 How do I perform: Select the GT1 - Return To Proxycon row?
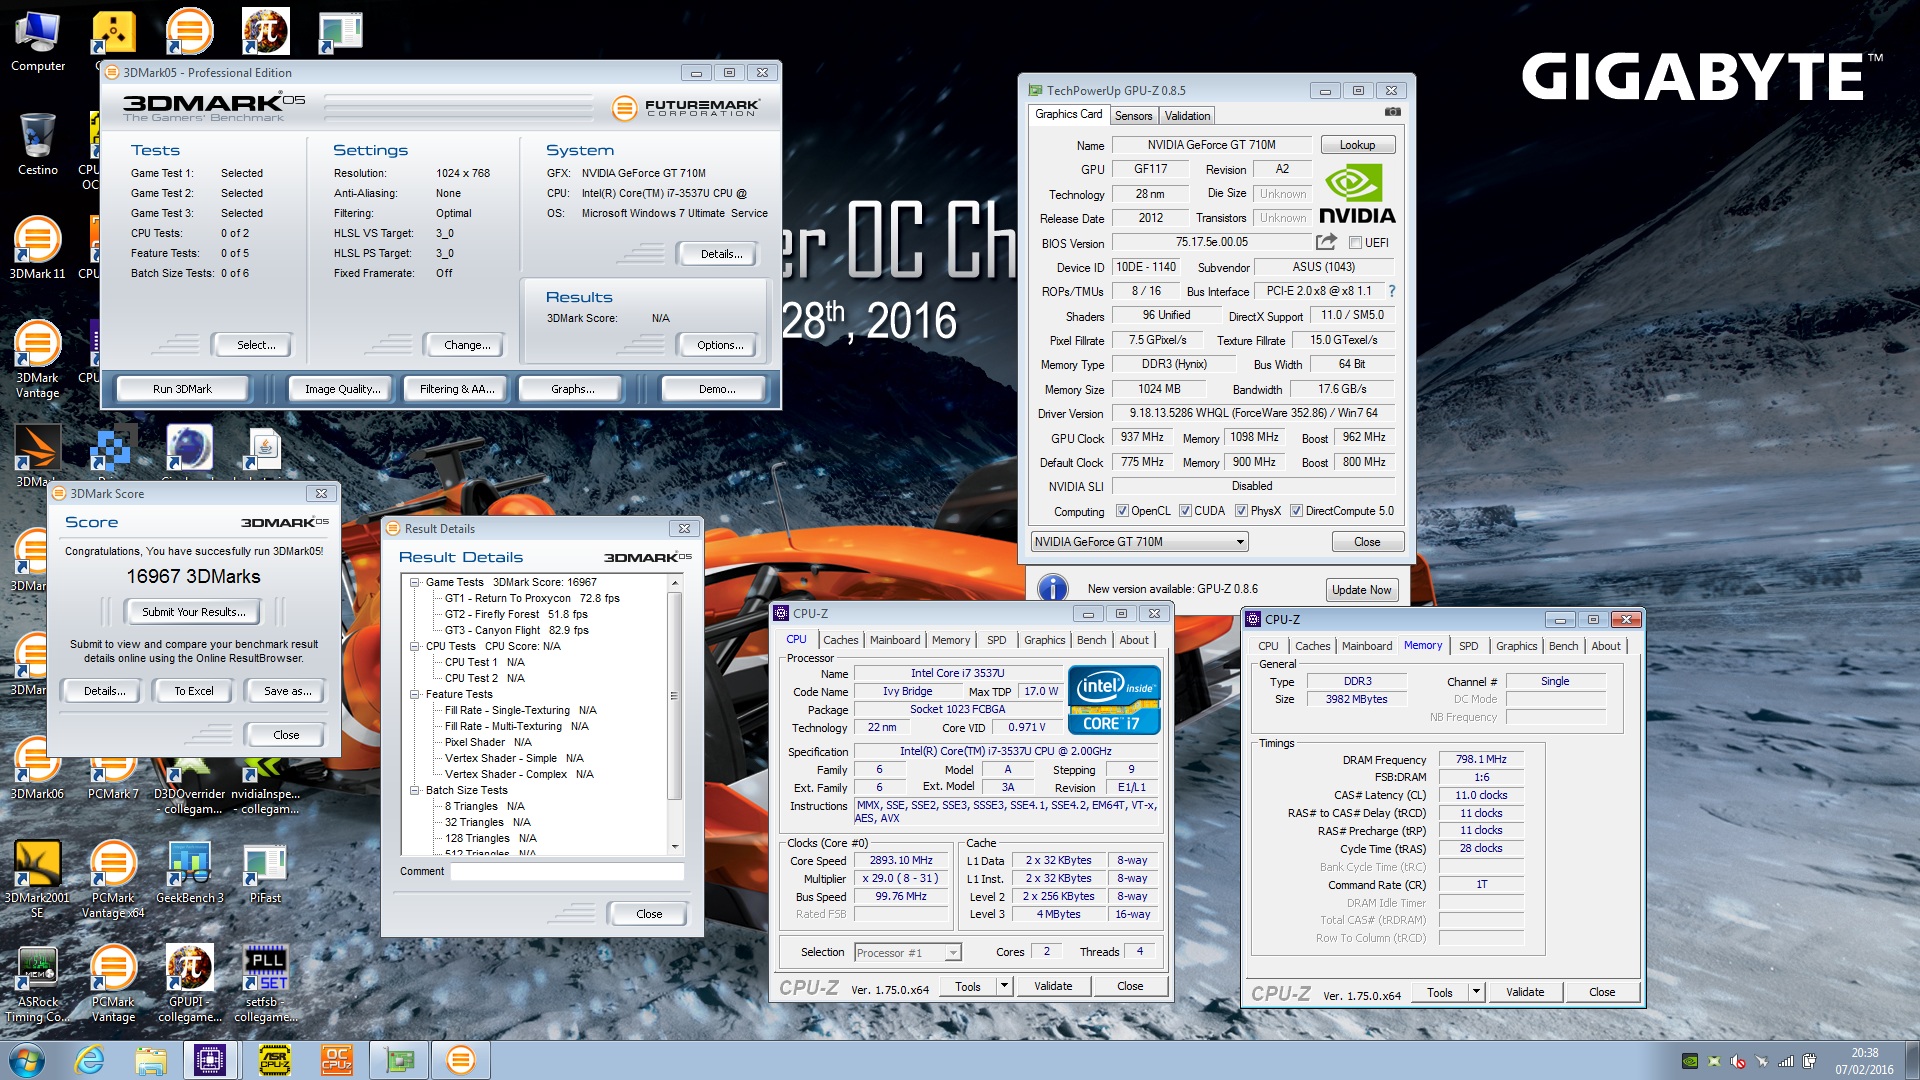532,598
